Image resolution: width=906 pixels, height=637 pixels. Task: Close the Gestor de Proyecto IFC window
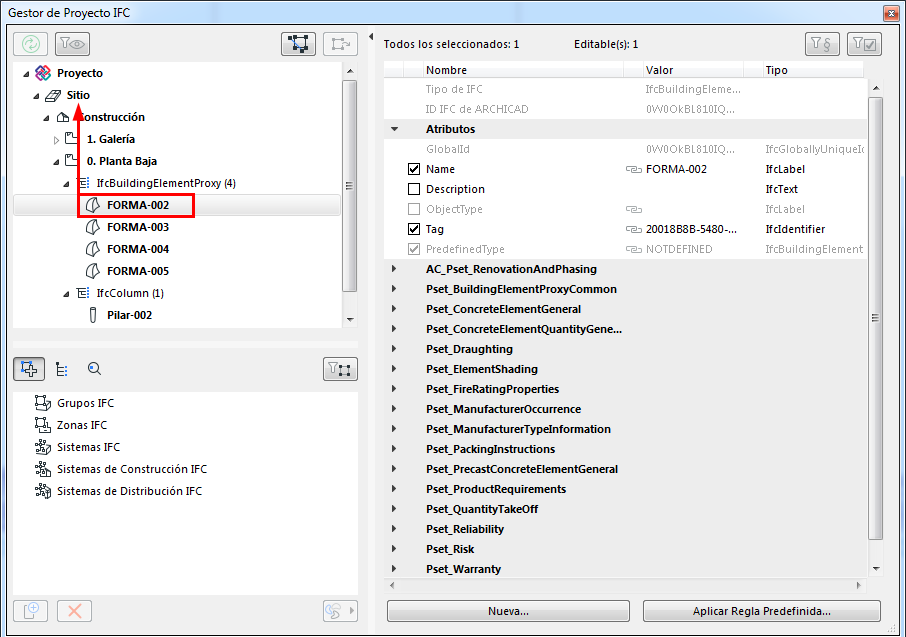coord(890,13)
